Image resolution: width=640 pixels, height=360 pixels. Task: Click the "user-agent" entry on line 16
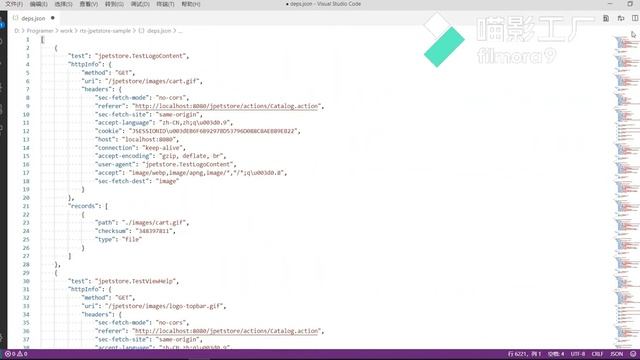pos(165,164)
